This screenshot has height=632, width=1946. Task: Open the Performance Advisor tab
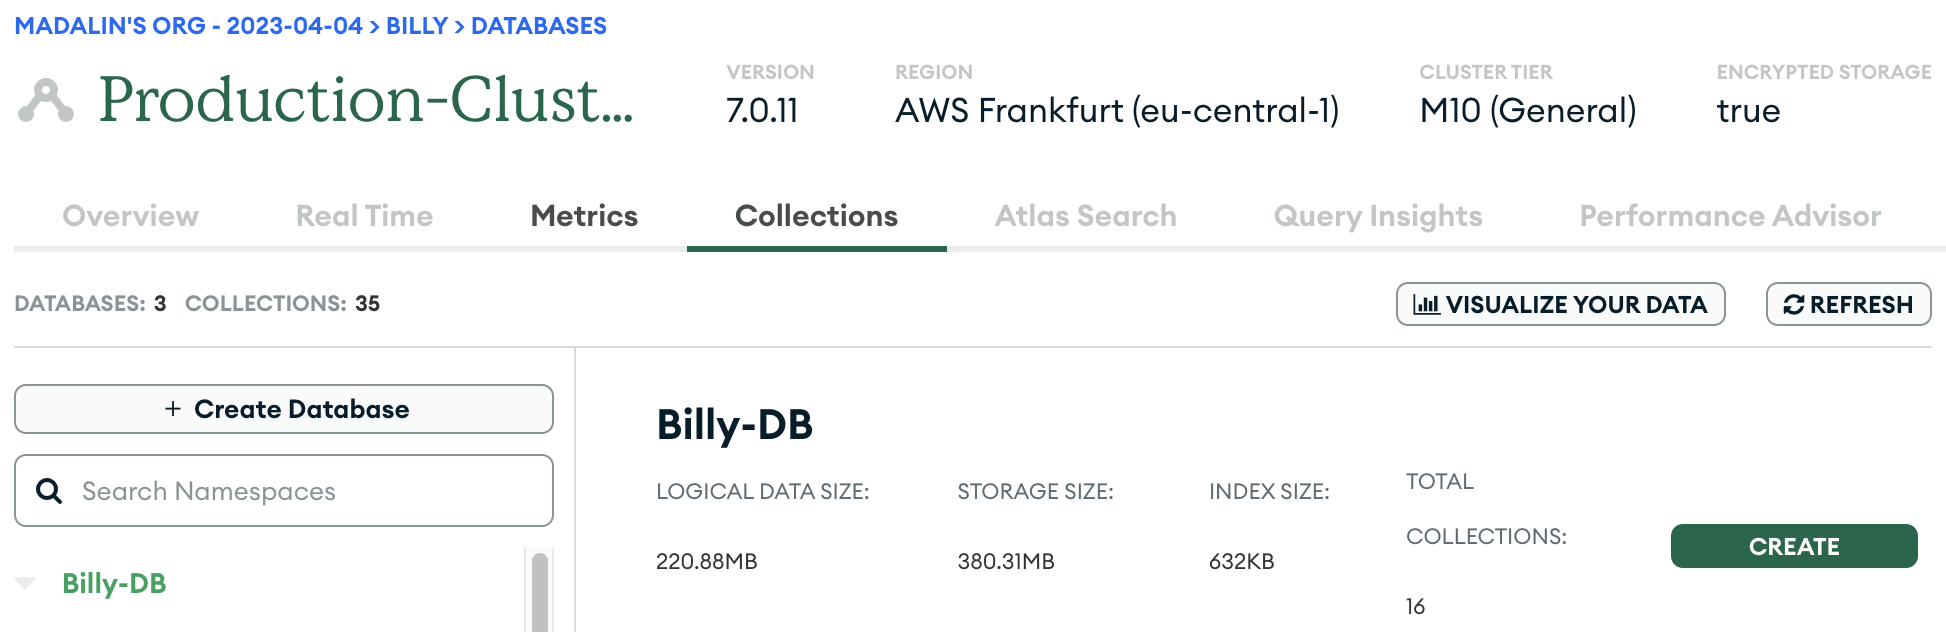(1730, 216)
